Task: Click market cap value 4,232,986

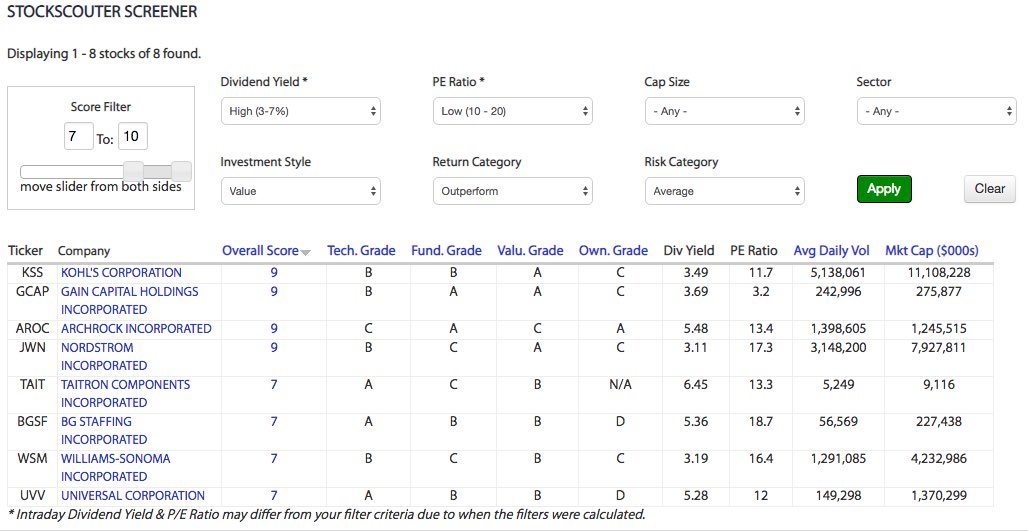Action: pos(939,458)
